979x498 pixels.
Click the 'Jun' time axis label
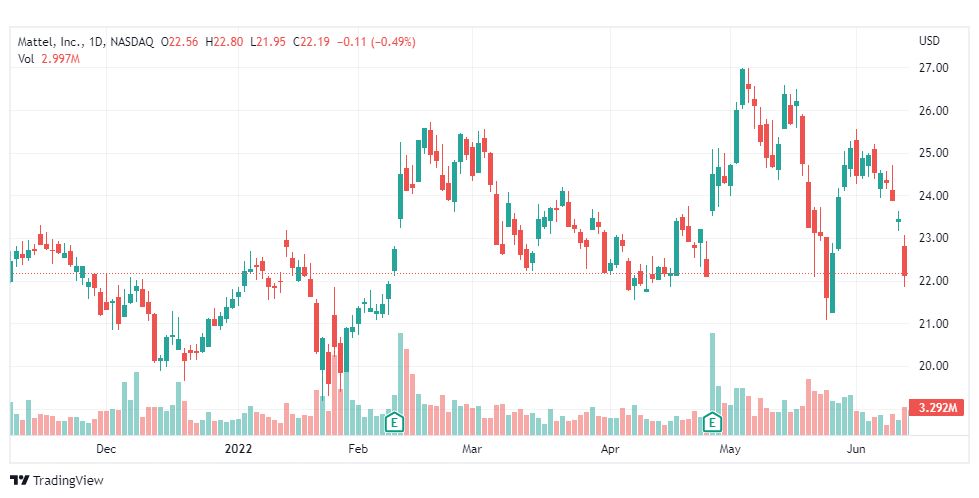856,449
